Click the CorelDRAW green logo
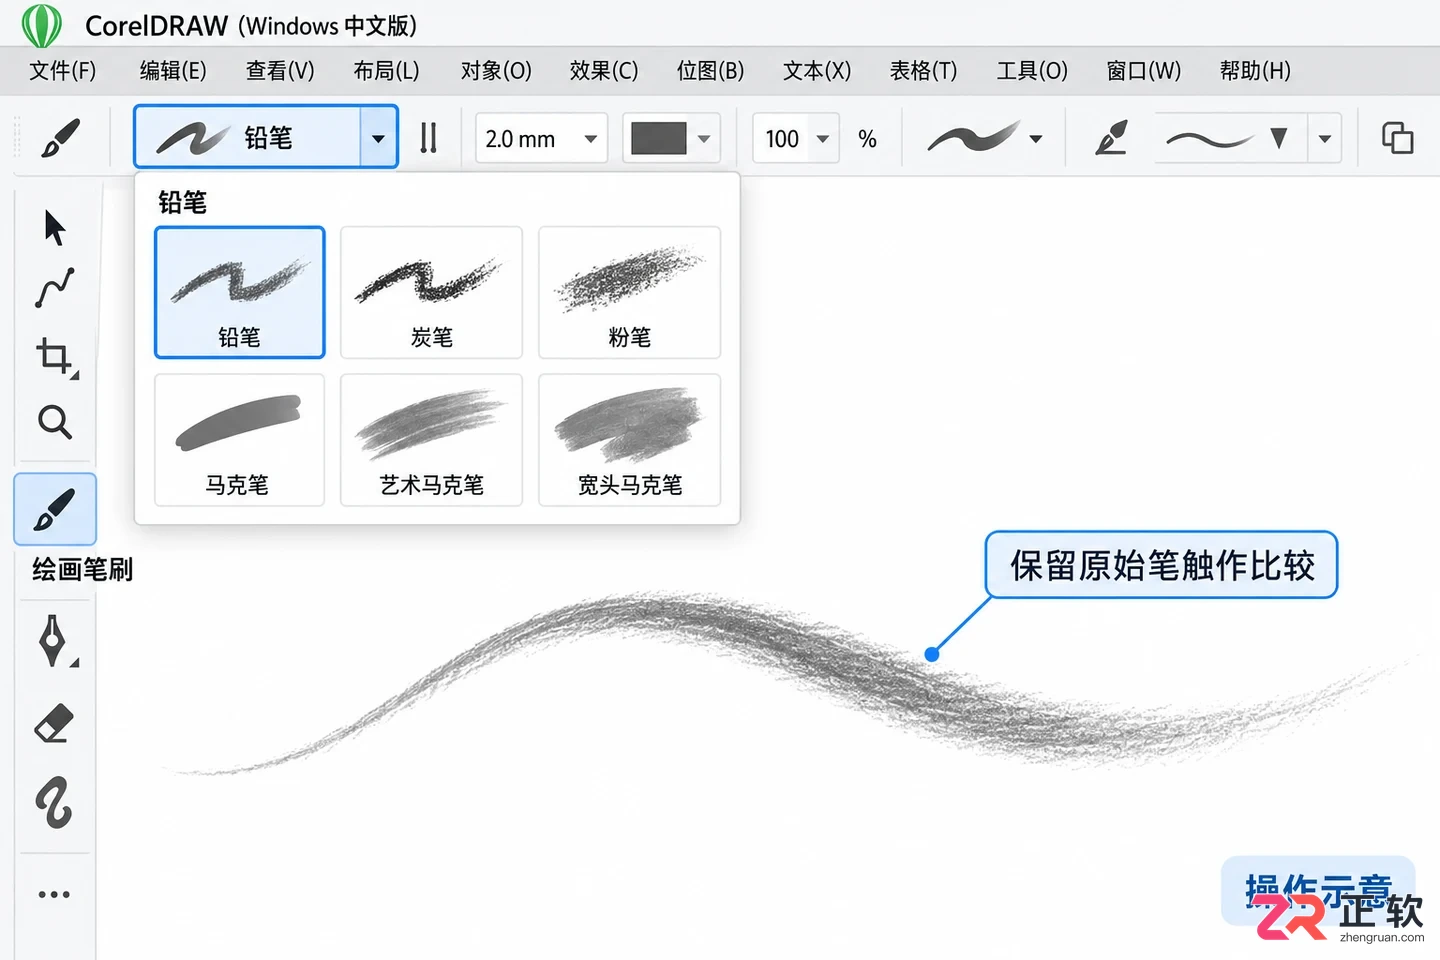The width and height of the screenshot is (1440, 960). (42, 25)
